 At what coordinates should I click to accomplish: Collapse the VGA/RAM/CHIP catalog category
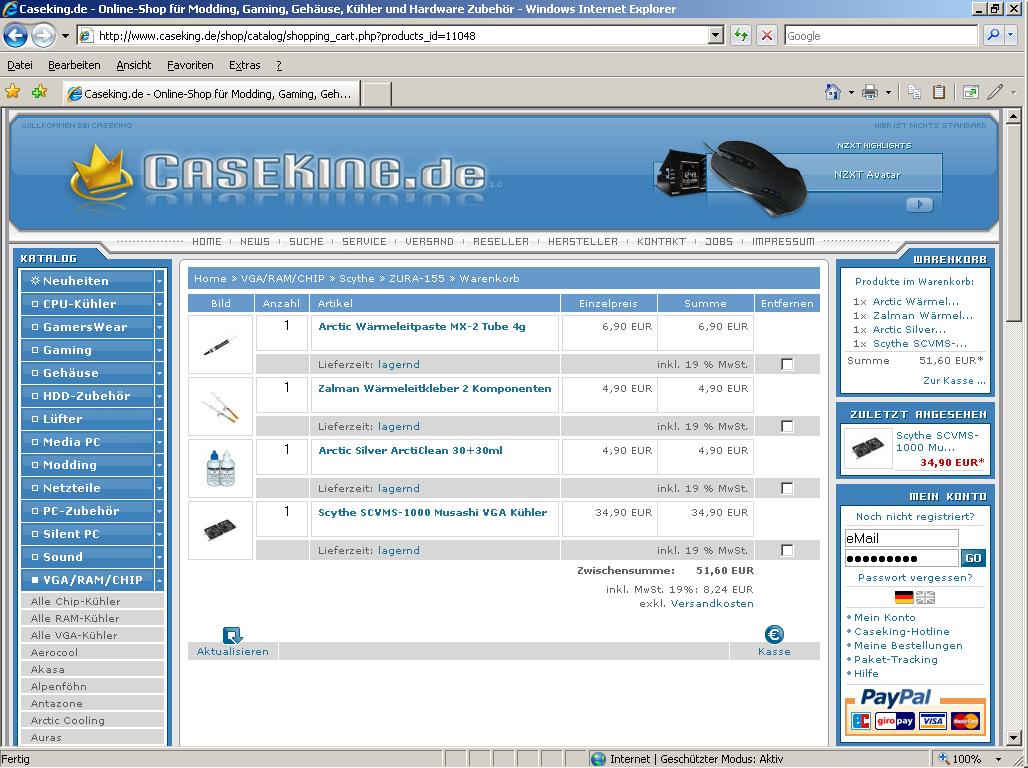(159, 580)
